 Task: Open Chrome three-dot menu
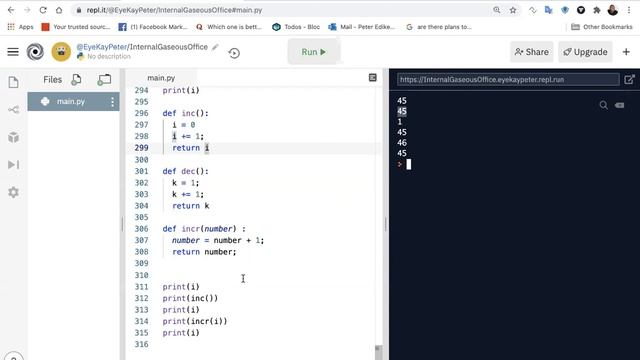(629, 10)
